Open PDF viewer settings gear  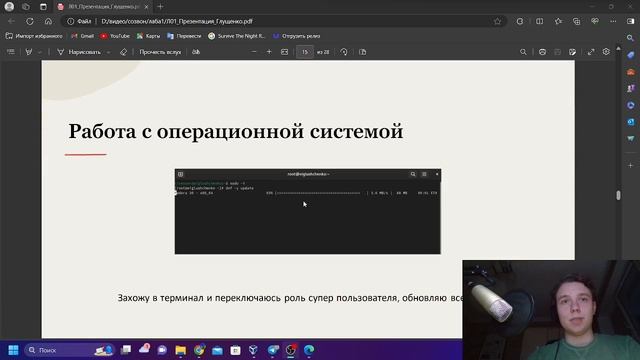pyautogui.click(x=606, y=52)
